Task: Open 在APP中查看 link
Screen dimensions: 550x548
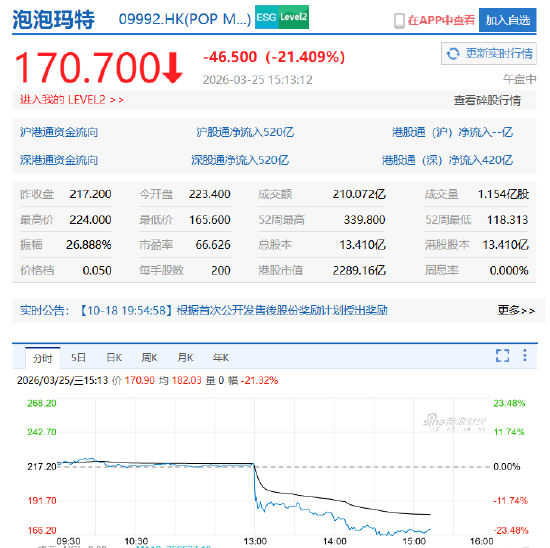Action: click(x=441, y=20)
